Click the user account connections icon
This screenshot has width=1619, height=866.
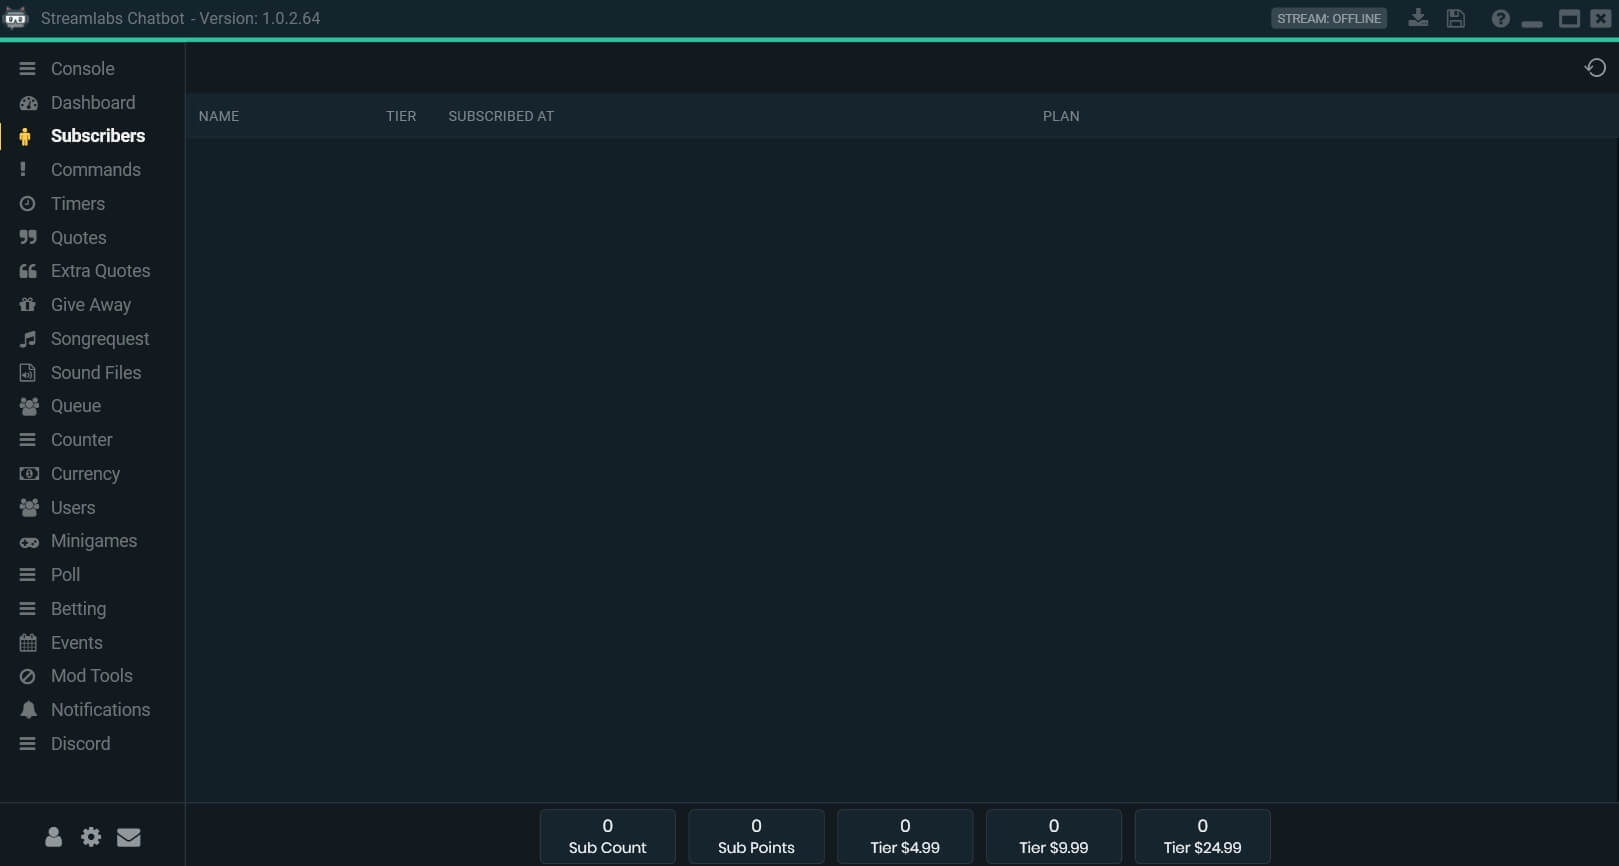click(53, 837)
